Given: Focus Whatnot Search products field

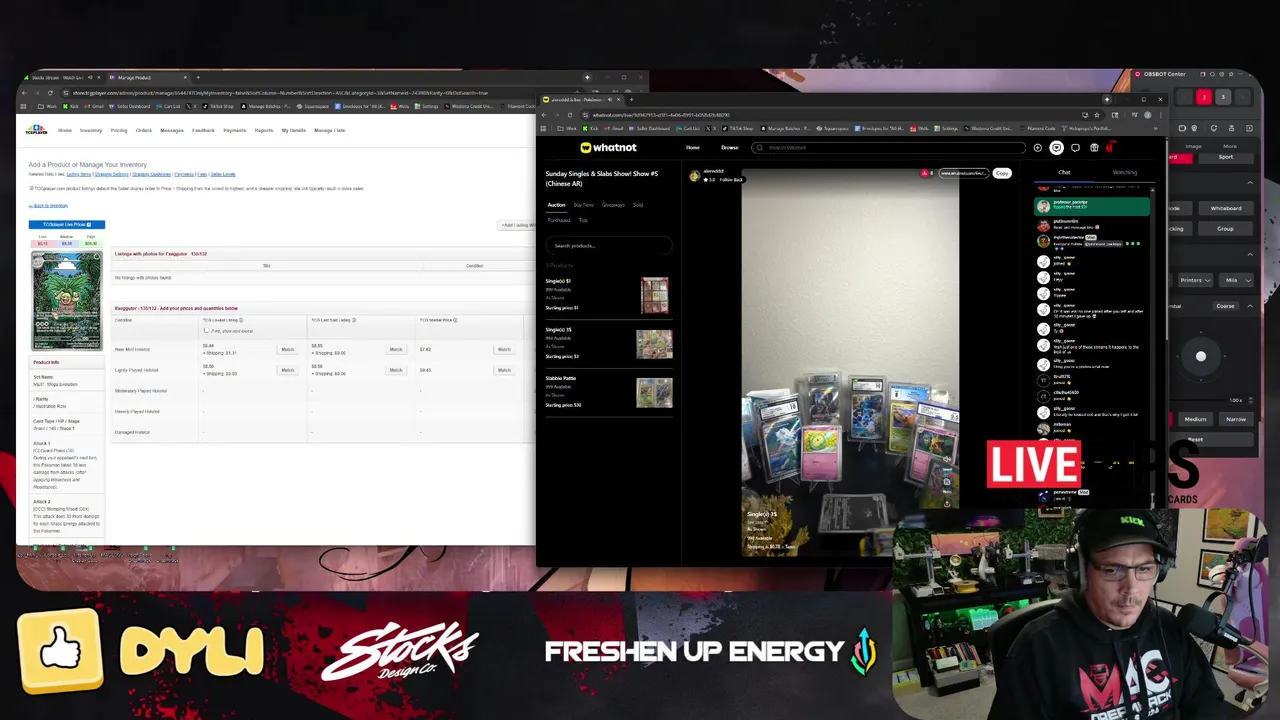Looking at the screenshot, I should click(x=609, y=245).
